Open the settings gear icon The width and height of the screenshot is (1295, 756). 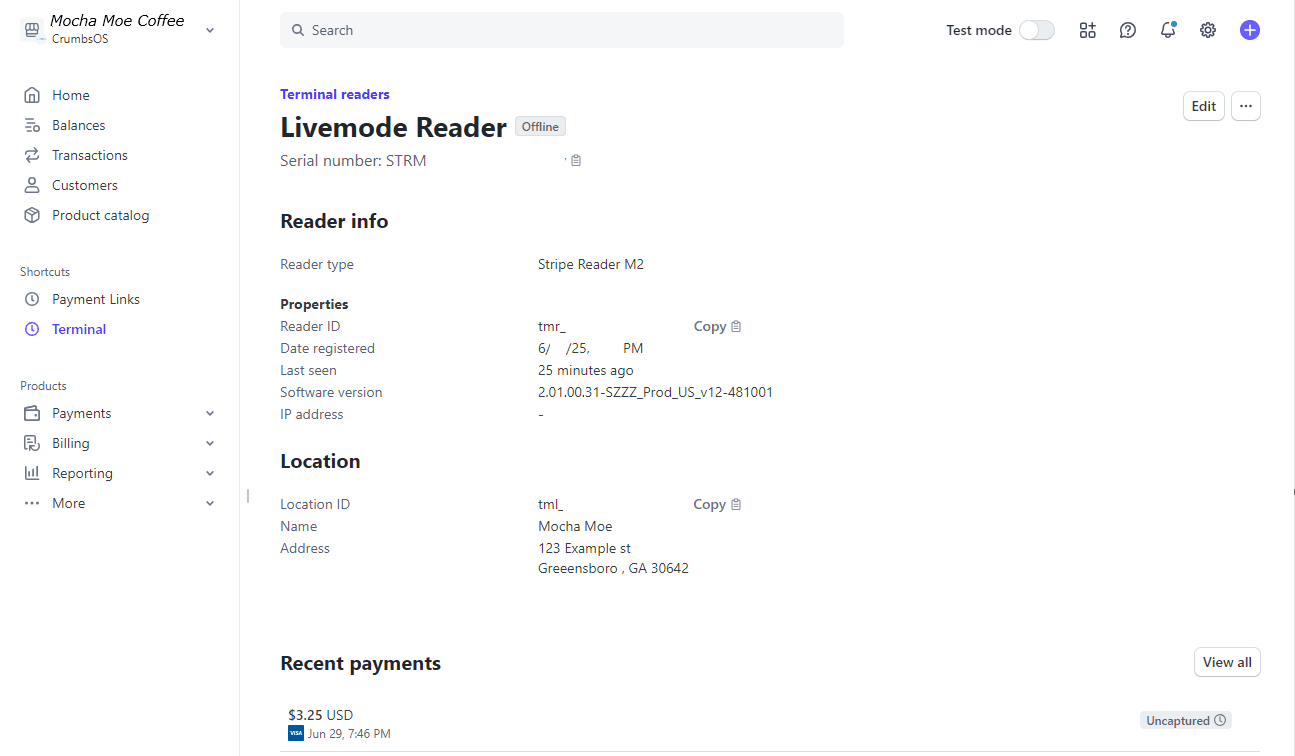coord(1208,30)
